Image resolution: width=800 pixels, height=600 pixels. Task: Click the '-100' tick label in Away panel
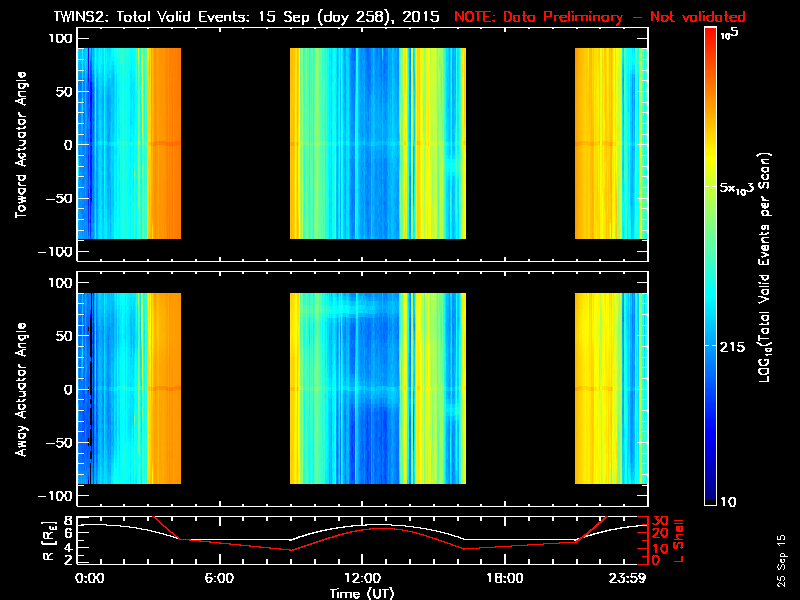[56, 496]
